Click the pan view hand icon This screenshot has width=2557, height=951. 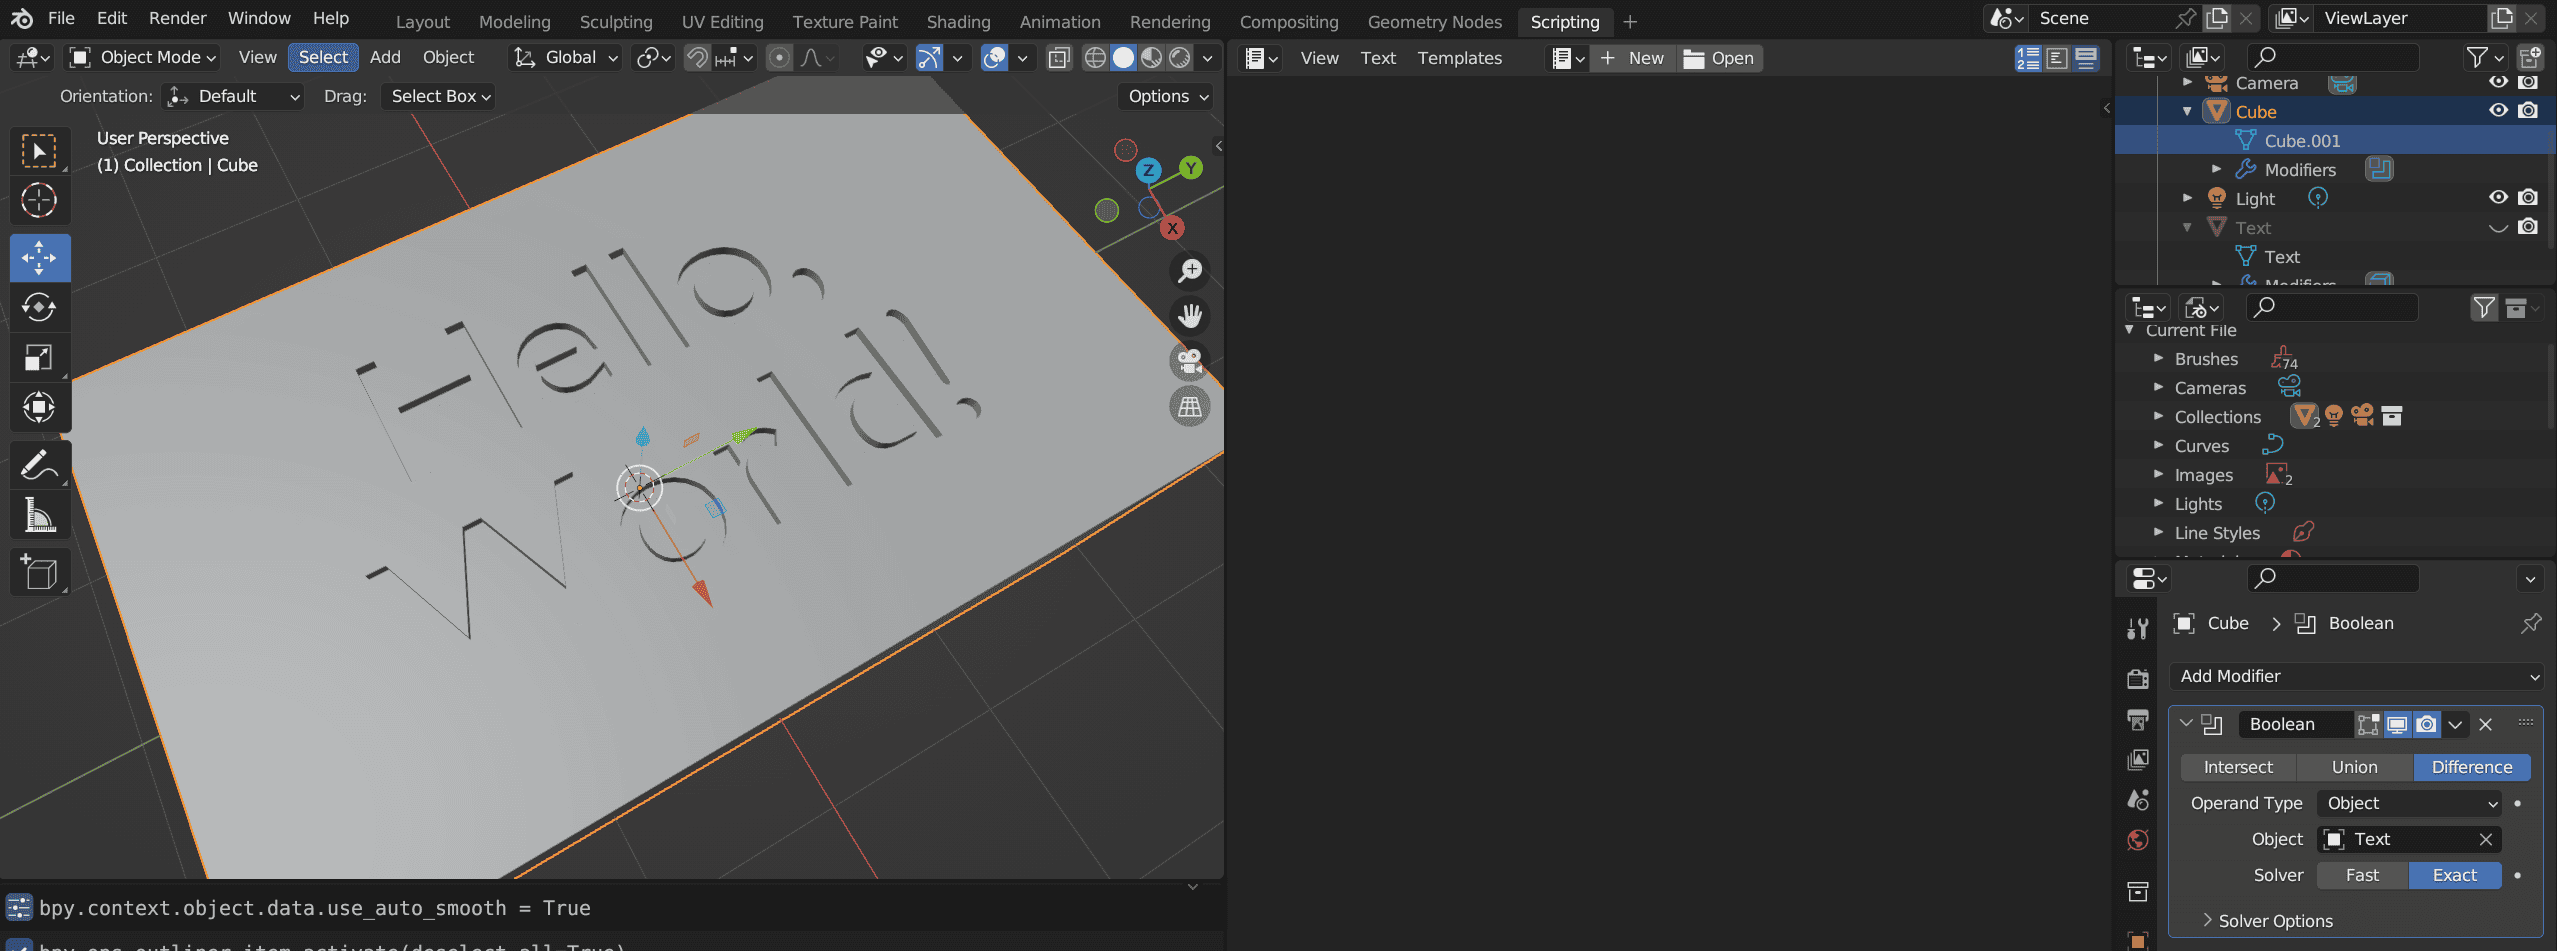click(1190, 316)
